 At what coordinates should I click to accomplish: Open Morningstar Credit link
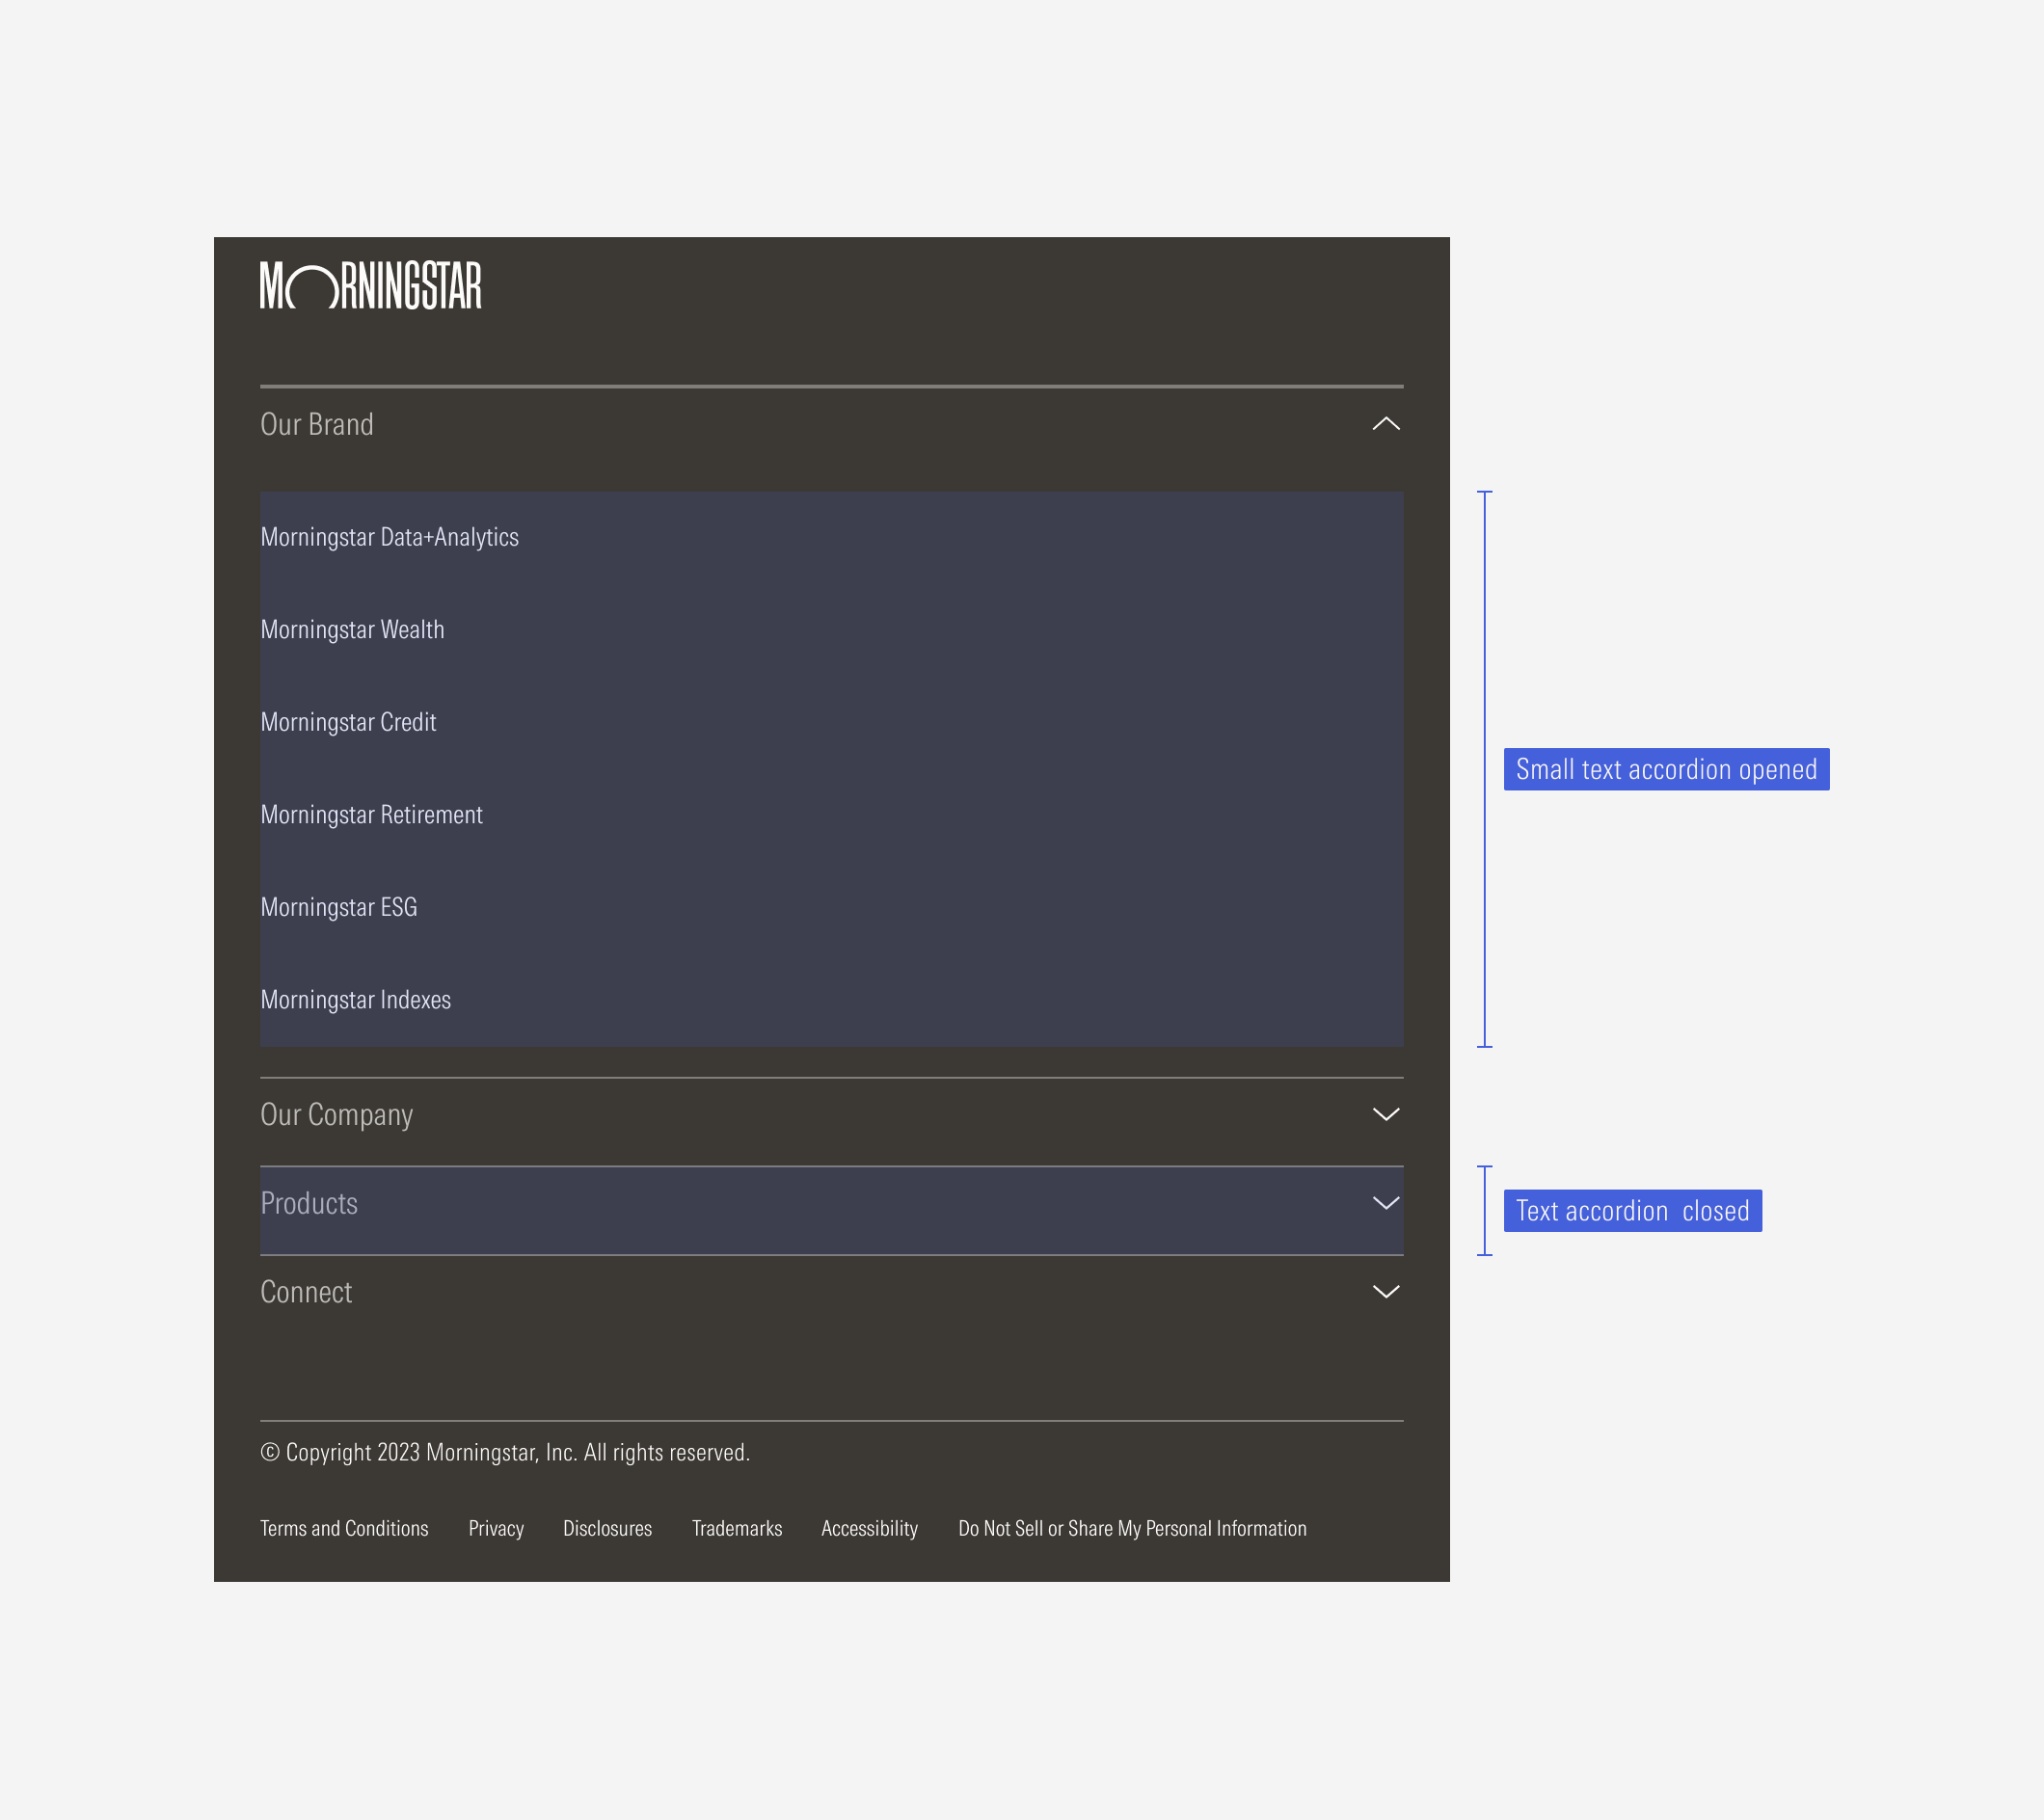(348, 723)
